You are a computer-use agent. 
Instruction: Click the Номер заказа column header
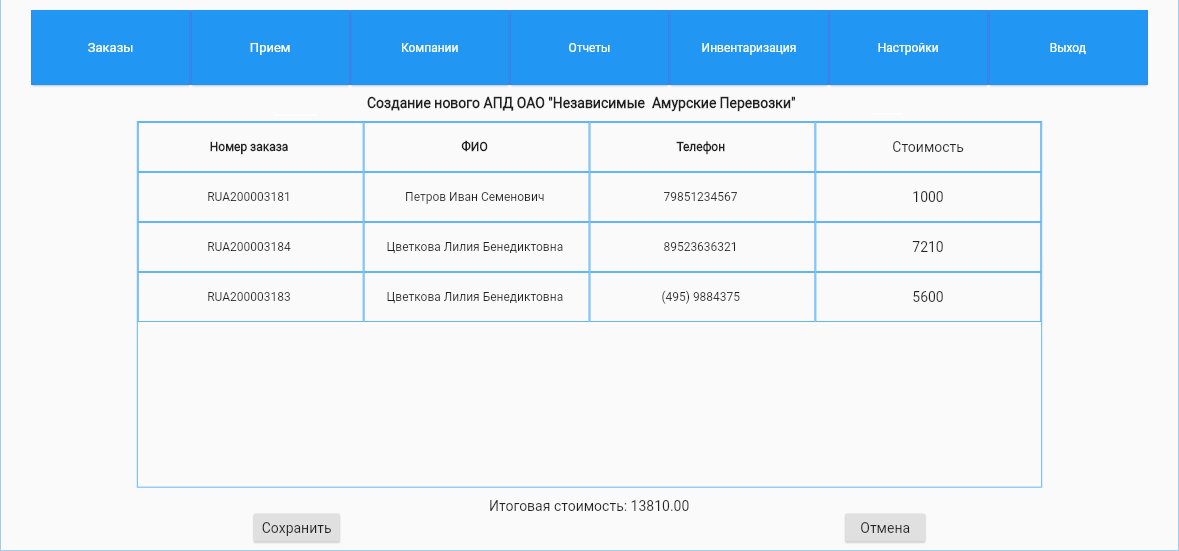pos(249,147)
